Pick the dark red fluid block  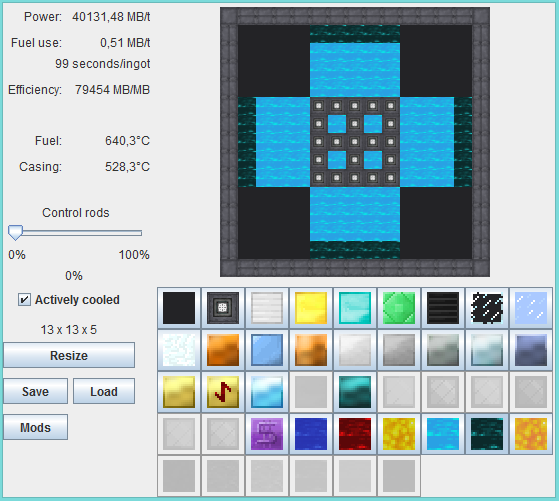[x=355, y=434]
